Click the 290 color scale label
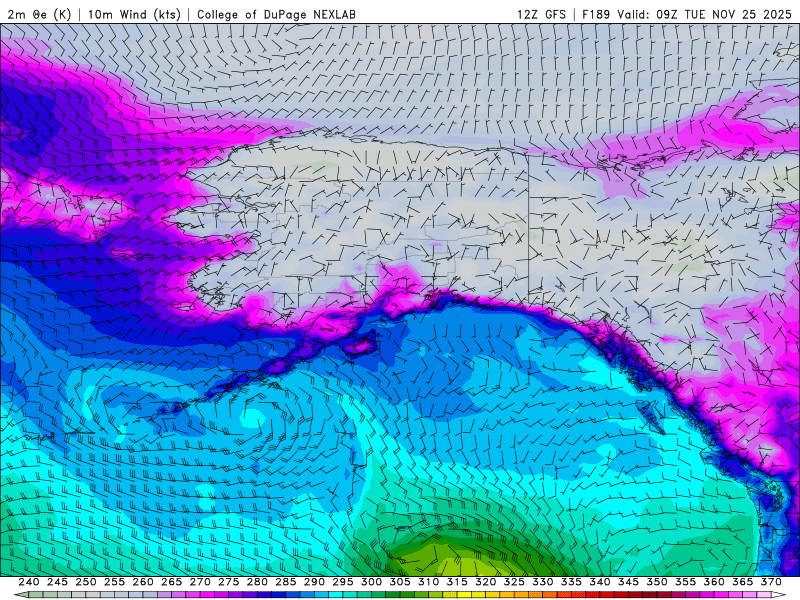This screenshot has width=800, height=600. (x=314, y=582)
